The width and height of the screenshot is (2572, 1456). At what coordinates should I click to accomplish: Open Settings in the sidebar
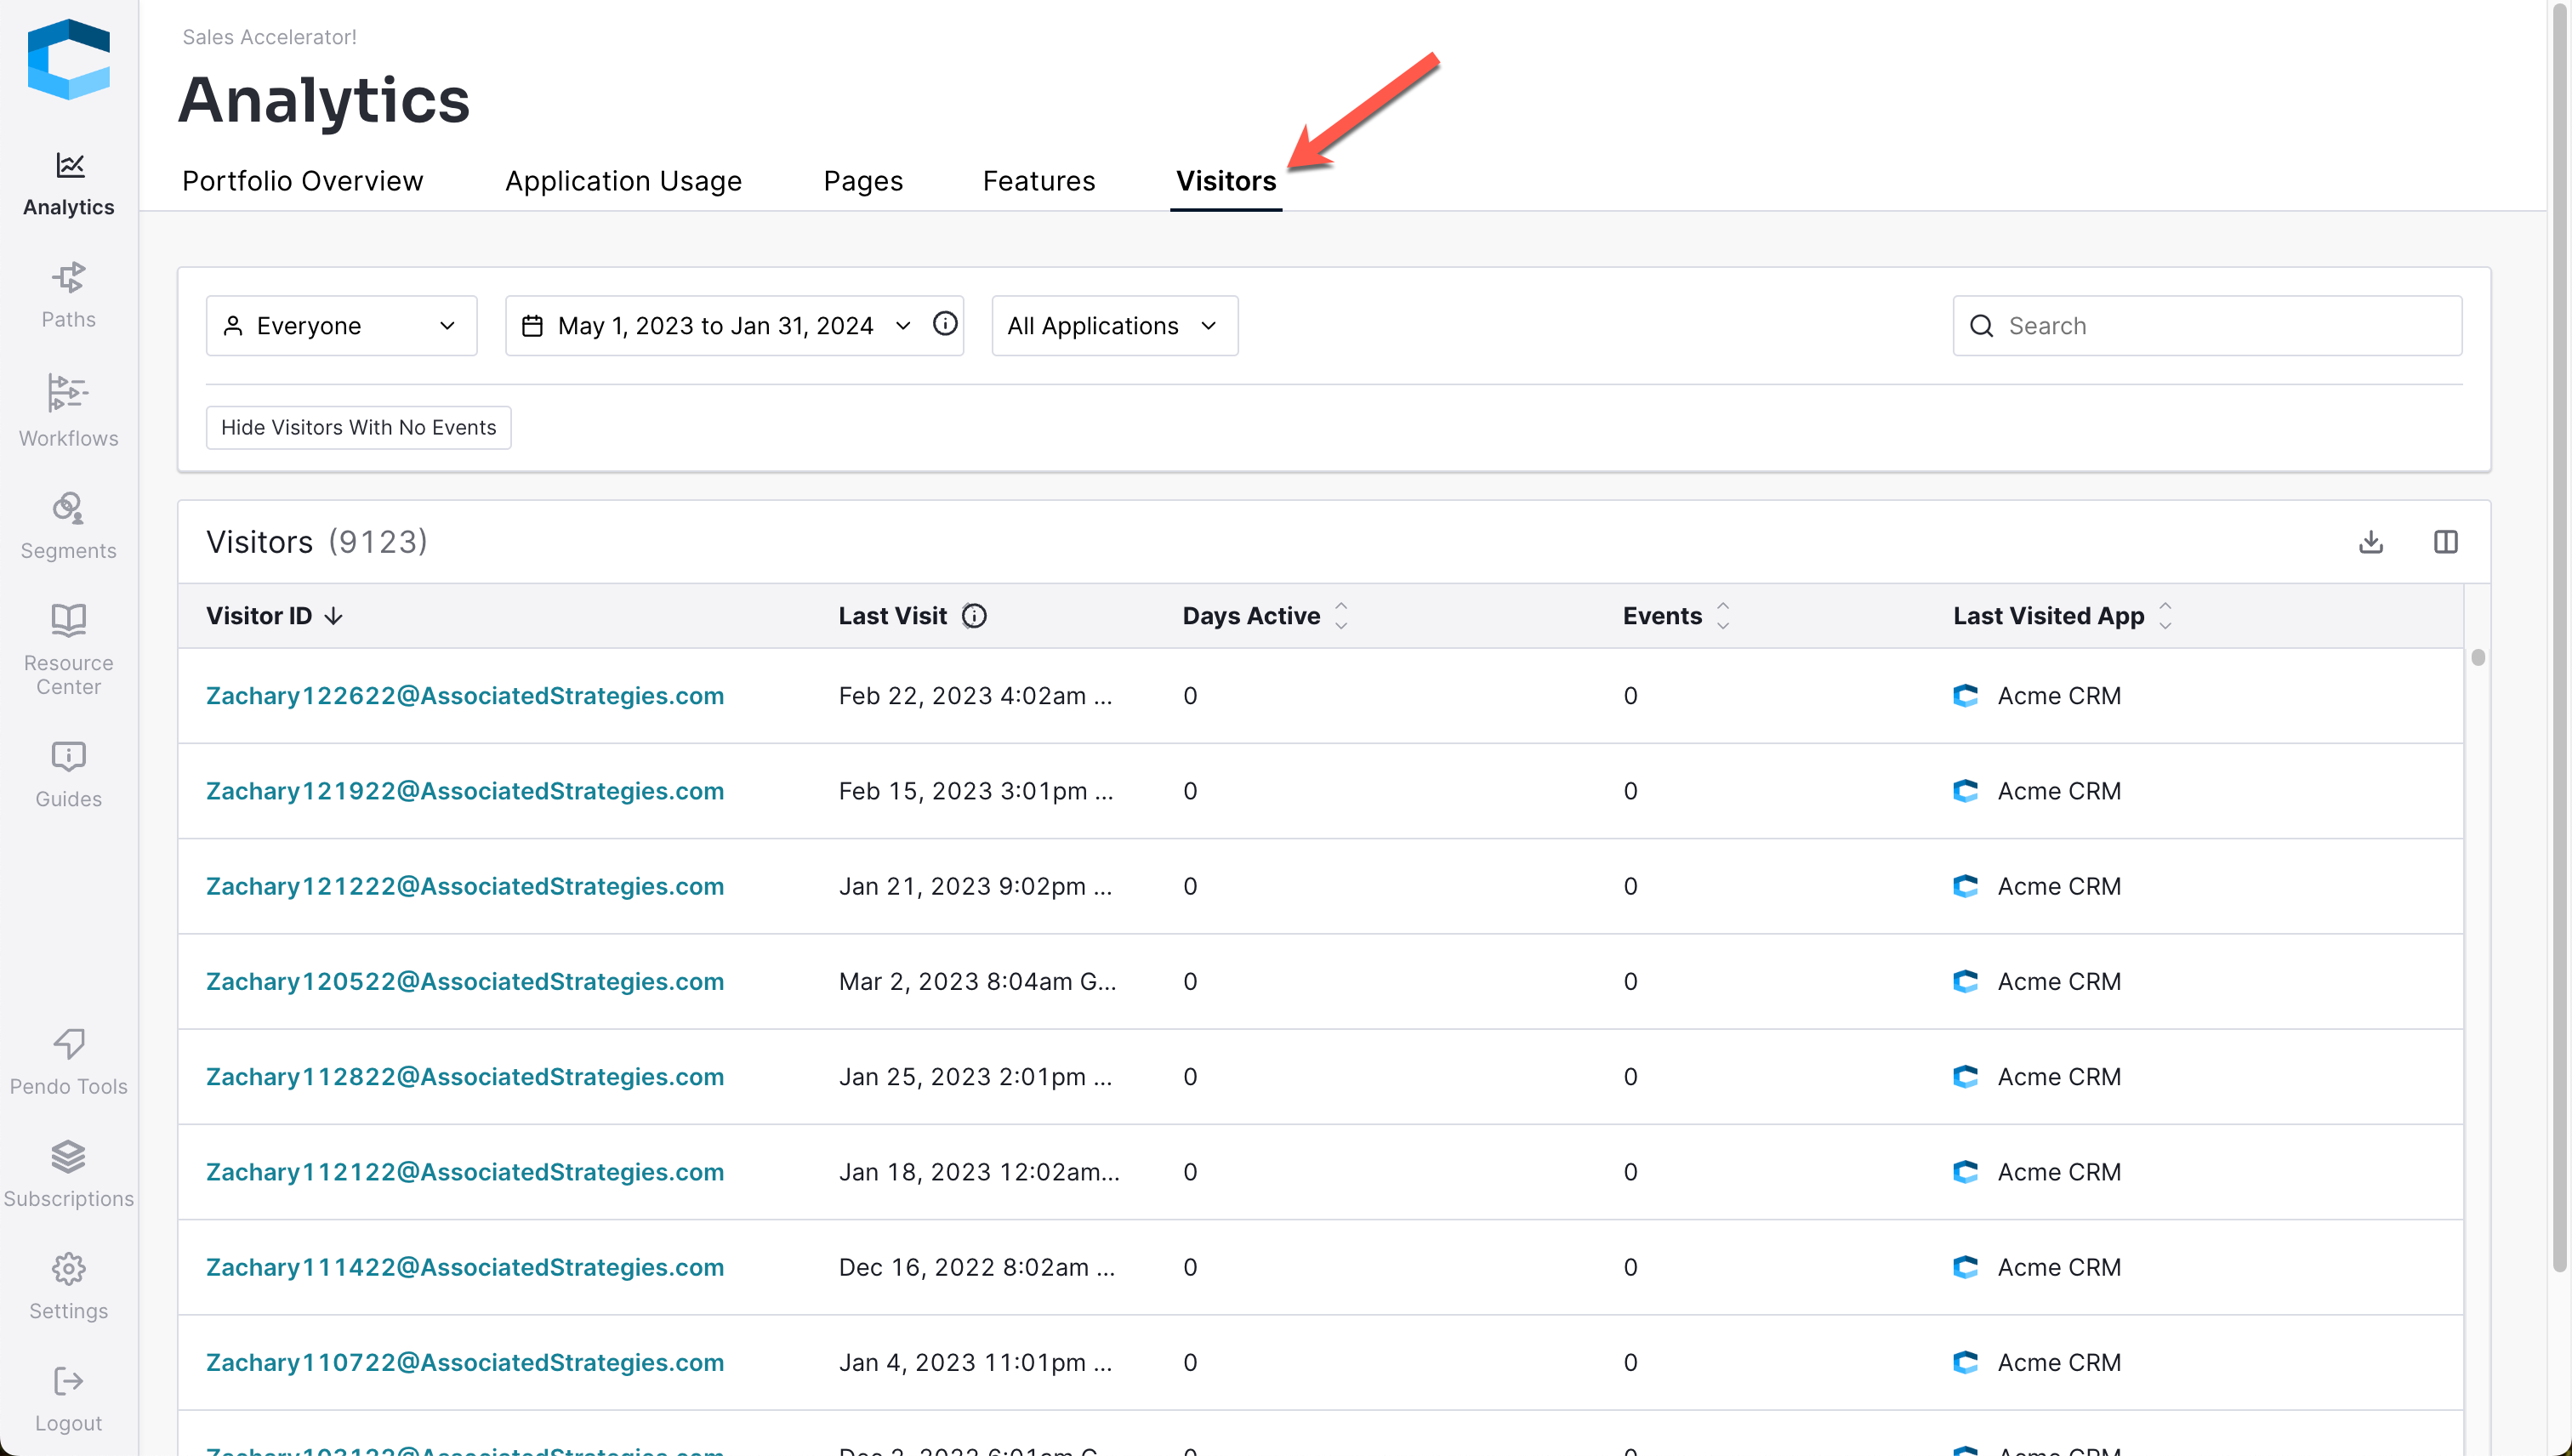point(69,1288)
